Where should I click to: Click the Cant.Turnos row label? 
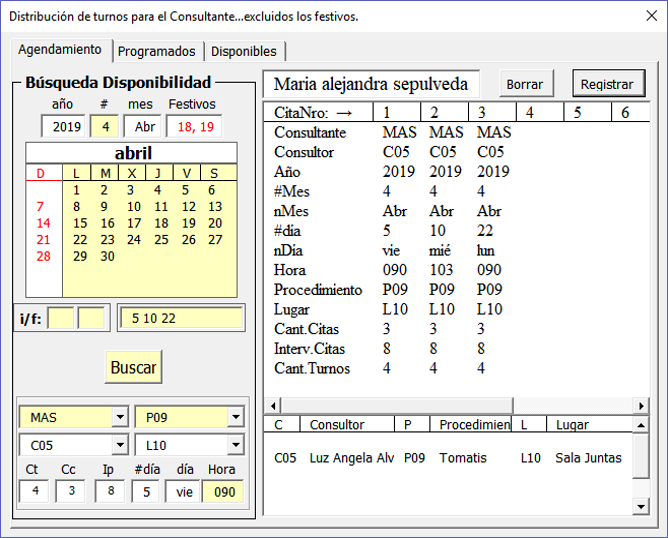coord(312,368)
